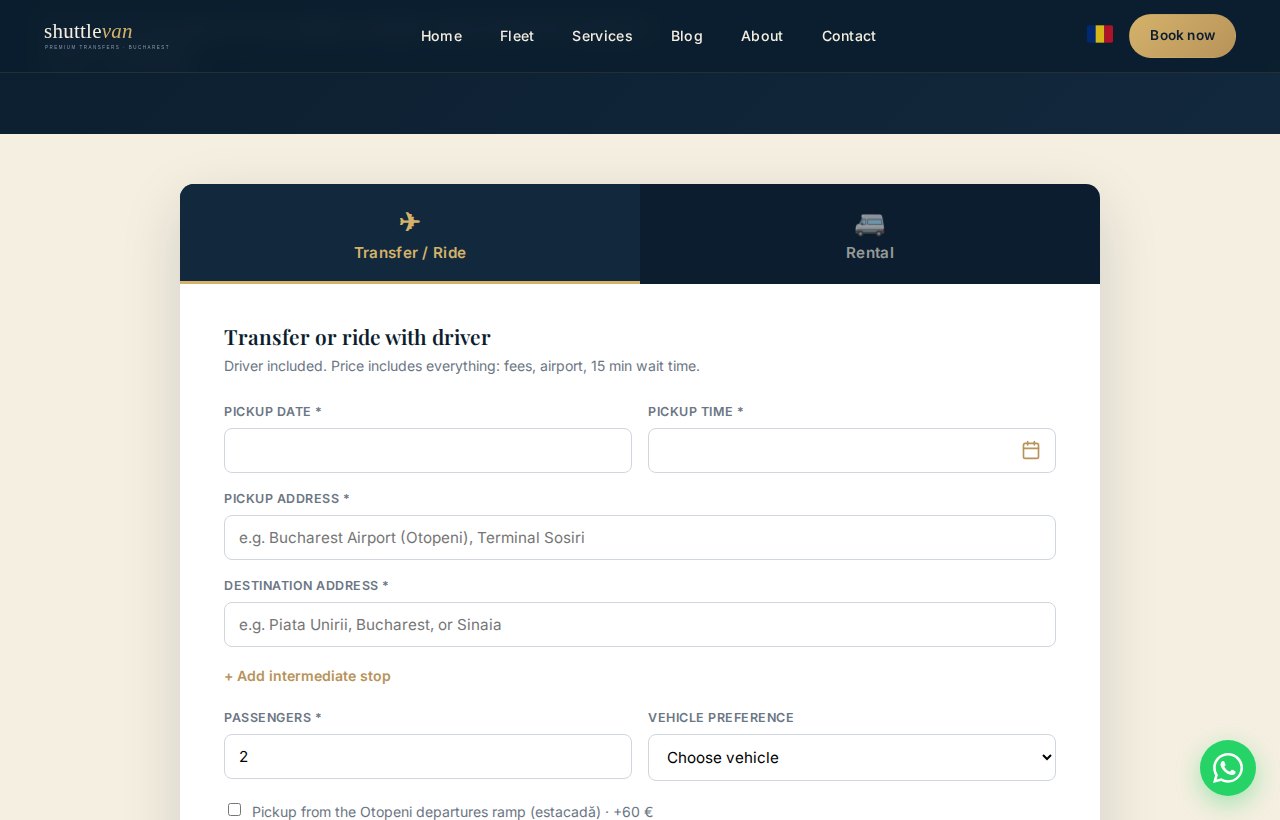Click the heading 'Transfer or ride with driver'
Image resolution: width=1280 pixels, height=820 pixels.
(x=357, y=337)
